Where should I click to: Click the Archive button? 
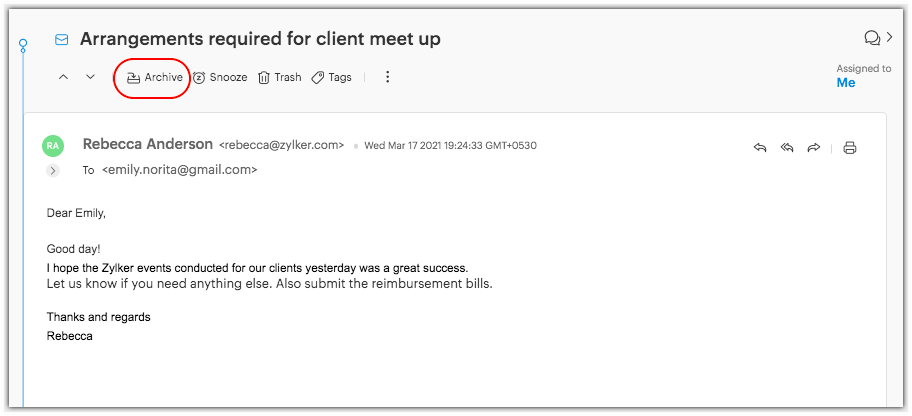155,77
